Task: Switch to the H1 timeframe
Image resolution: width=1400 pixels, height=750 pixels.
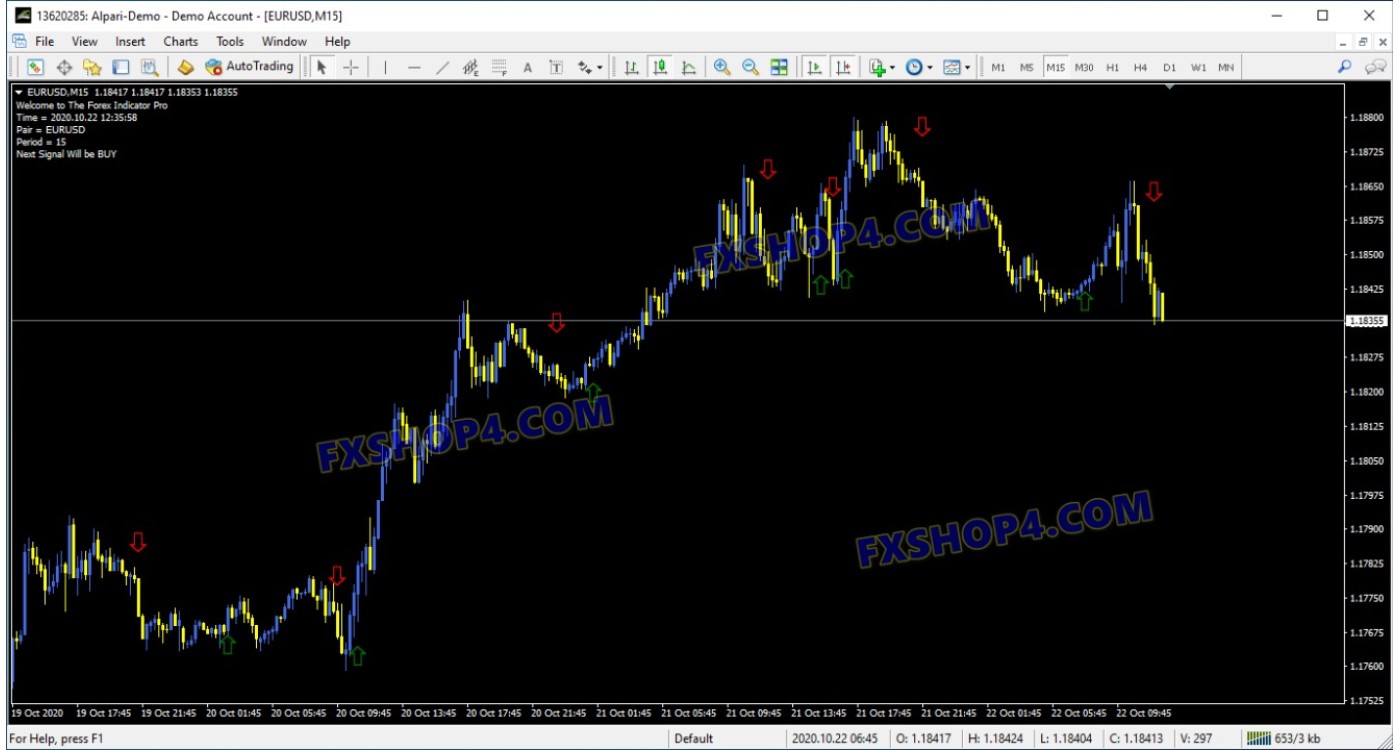Action: click(x=1113, y=67)
